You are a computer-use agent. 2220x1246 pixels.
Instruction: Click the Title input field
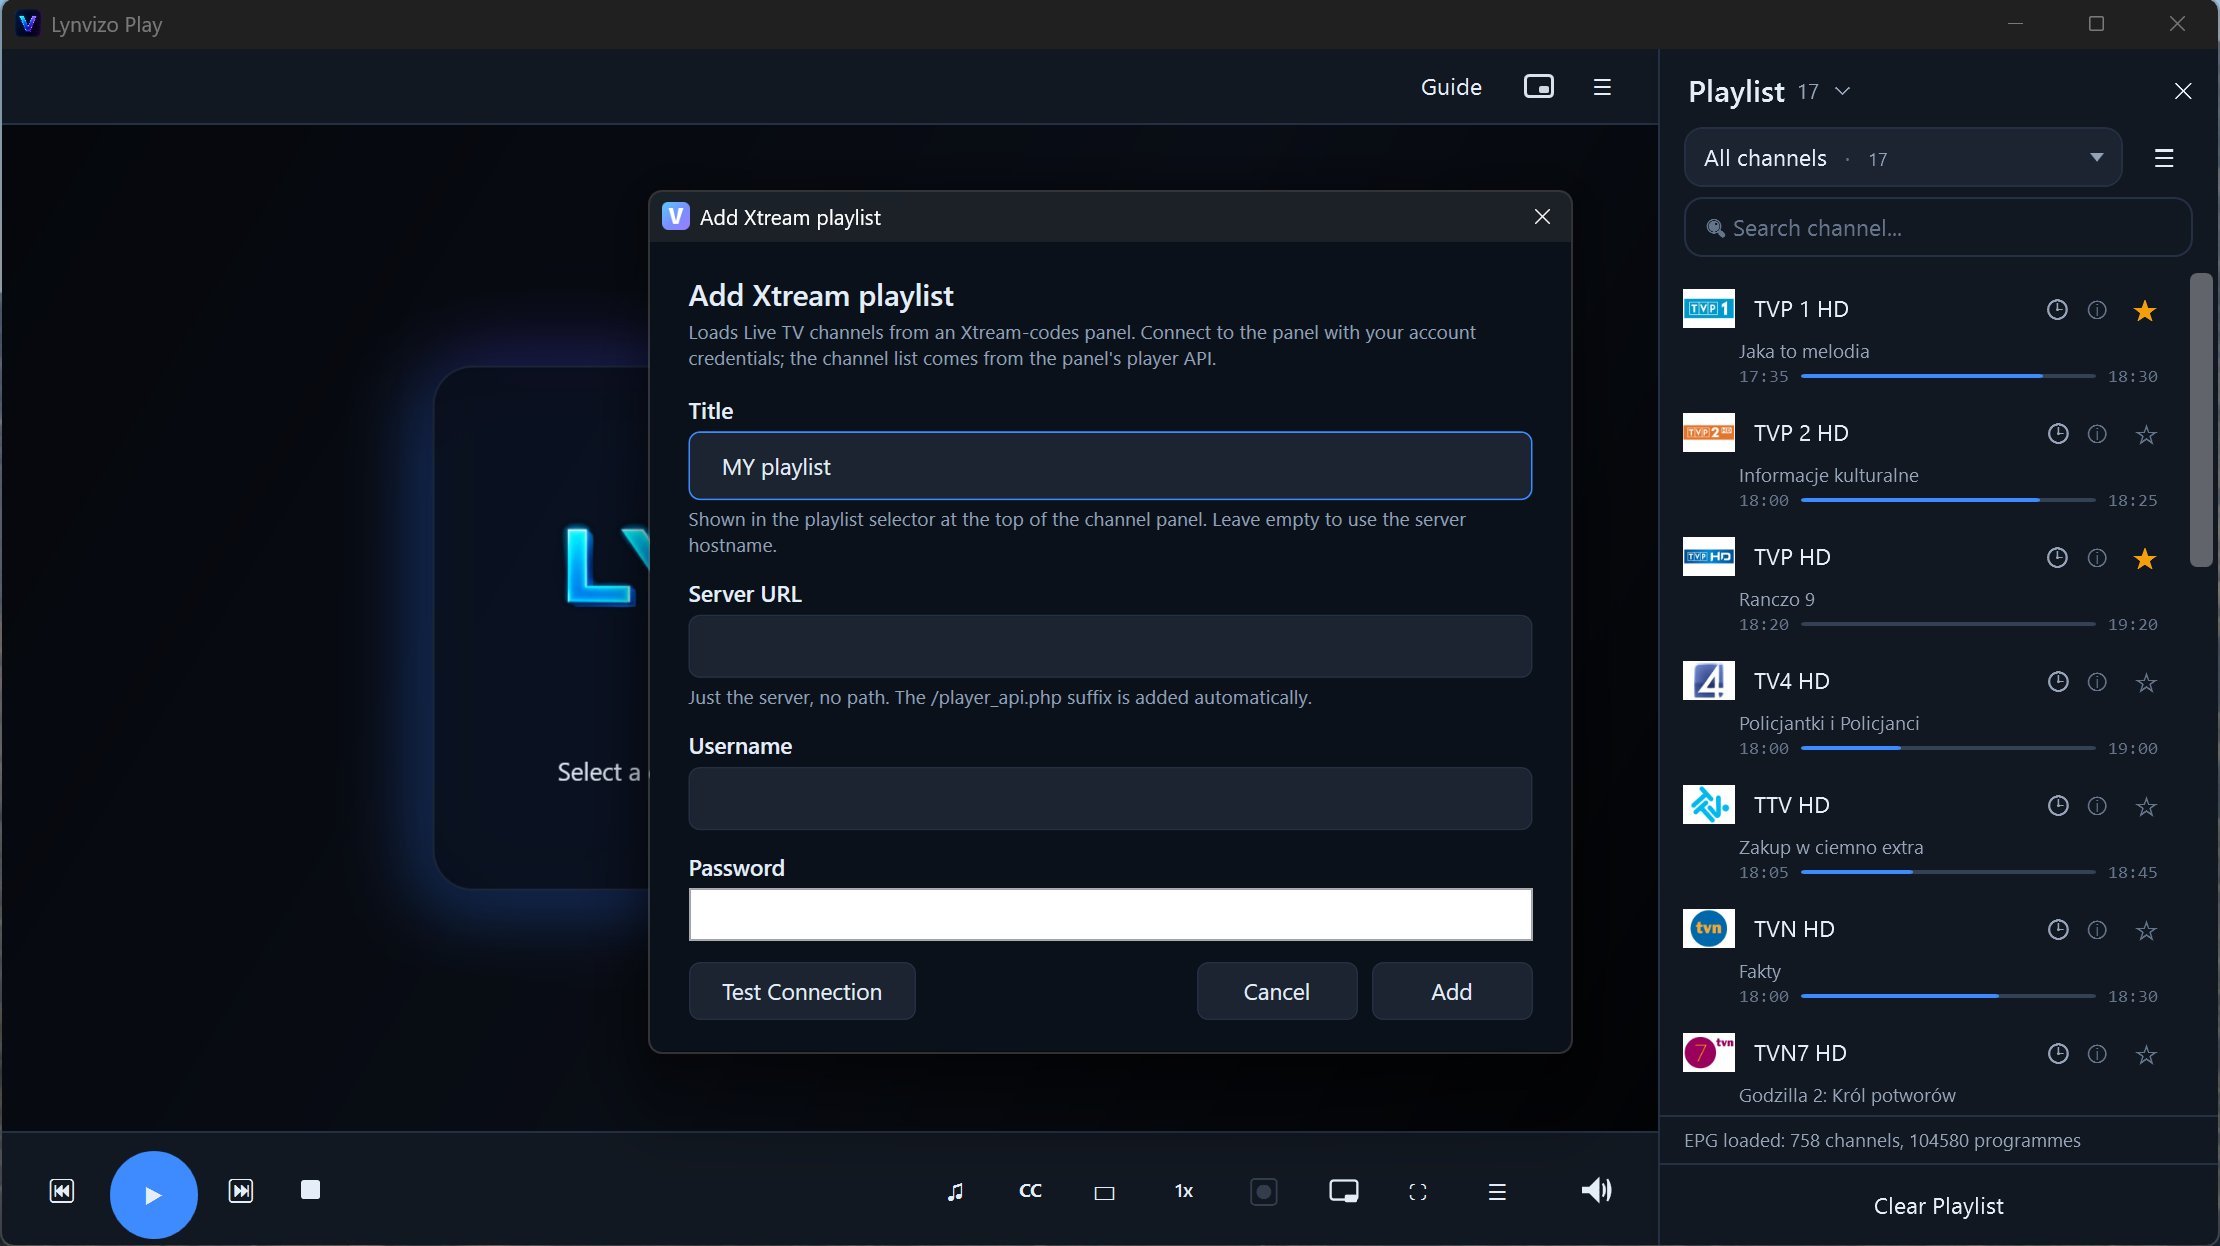click(x=1110, y=466)
